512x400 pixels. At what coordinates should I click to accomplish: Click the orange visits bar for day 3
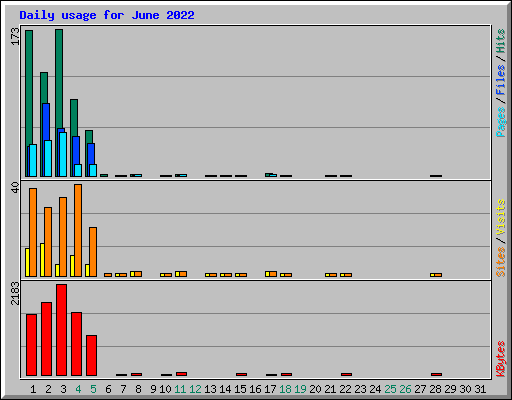(x=63, y=237)
